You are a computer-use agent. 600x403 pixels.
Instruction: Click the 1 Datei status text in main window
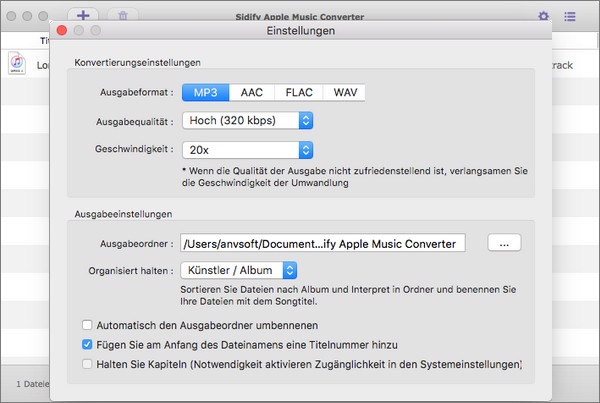point(33,384)
